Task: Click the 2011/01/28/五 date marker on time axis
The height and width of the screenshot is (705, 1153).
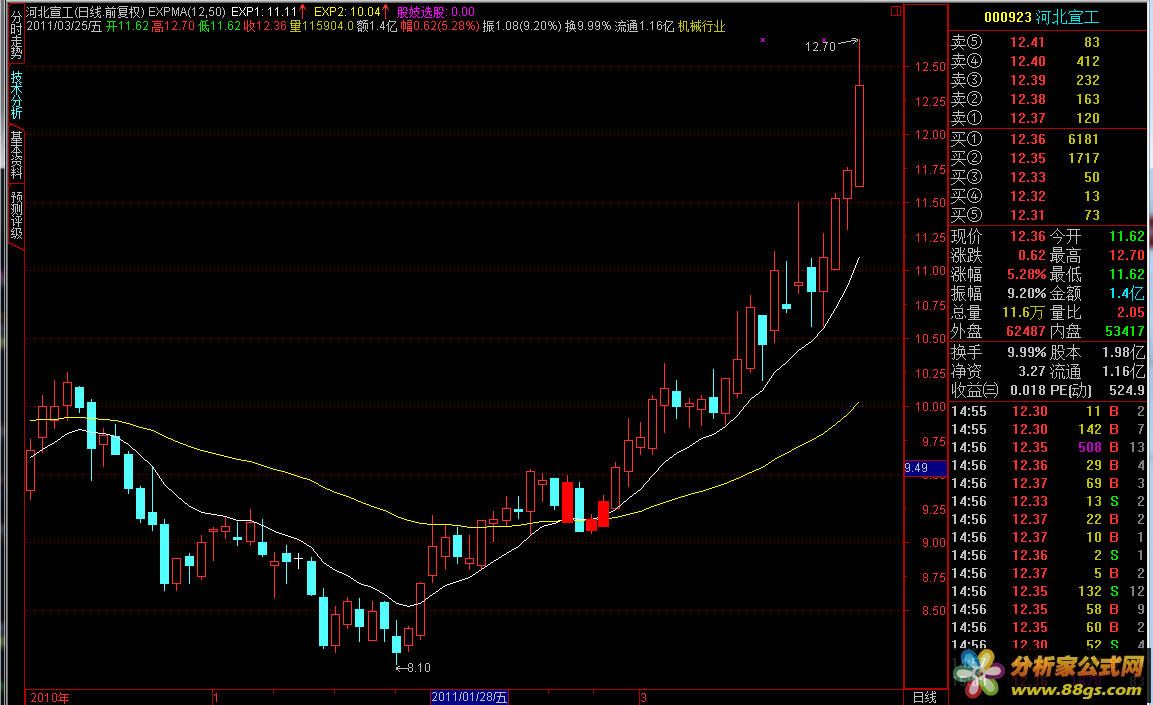Action: (x=469, y=697)
